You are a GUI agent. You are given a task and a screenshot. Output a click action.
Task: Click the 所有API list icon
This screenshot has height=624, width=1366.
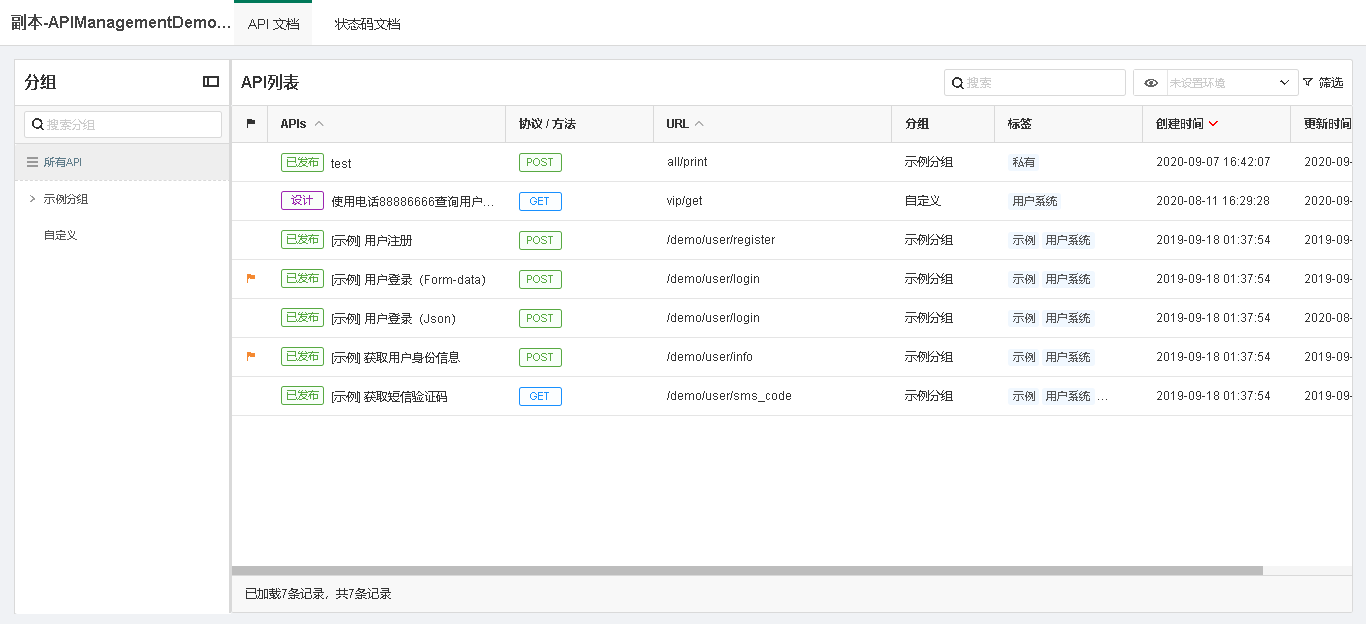pos(33,162)
